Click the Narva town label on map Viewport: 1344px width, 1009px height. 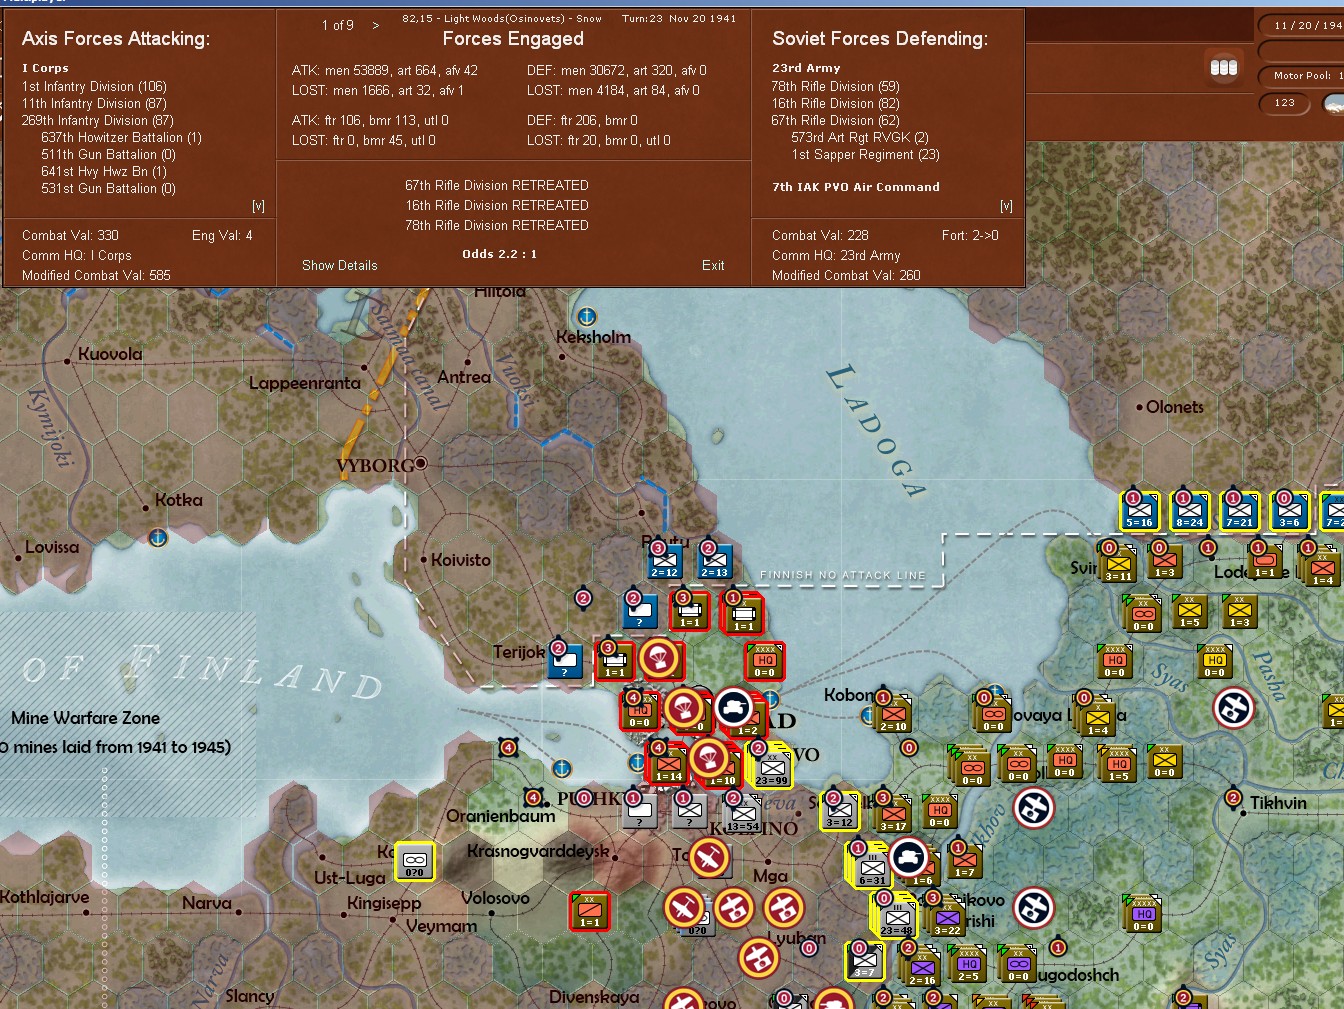[x=207, y=904]
